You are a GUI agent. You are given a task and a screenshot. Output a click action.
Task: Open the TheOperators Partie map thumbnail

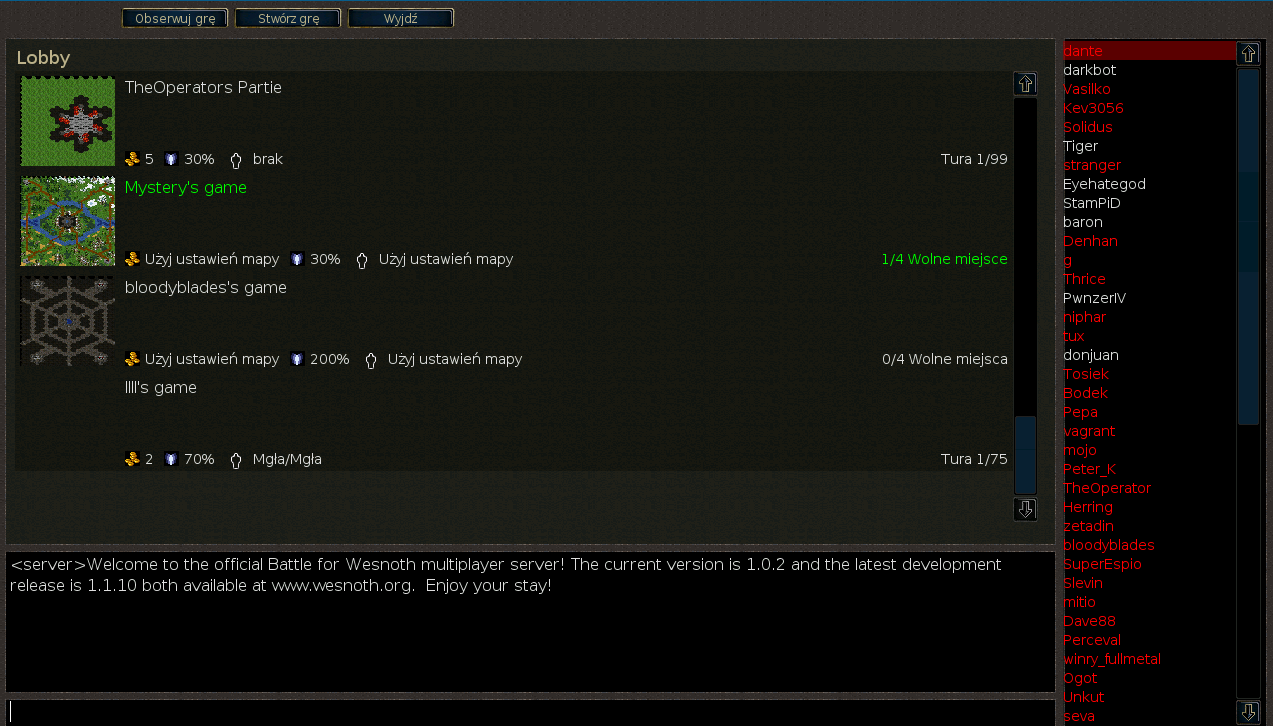pos(68,121)
